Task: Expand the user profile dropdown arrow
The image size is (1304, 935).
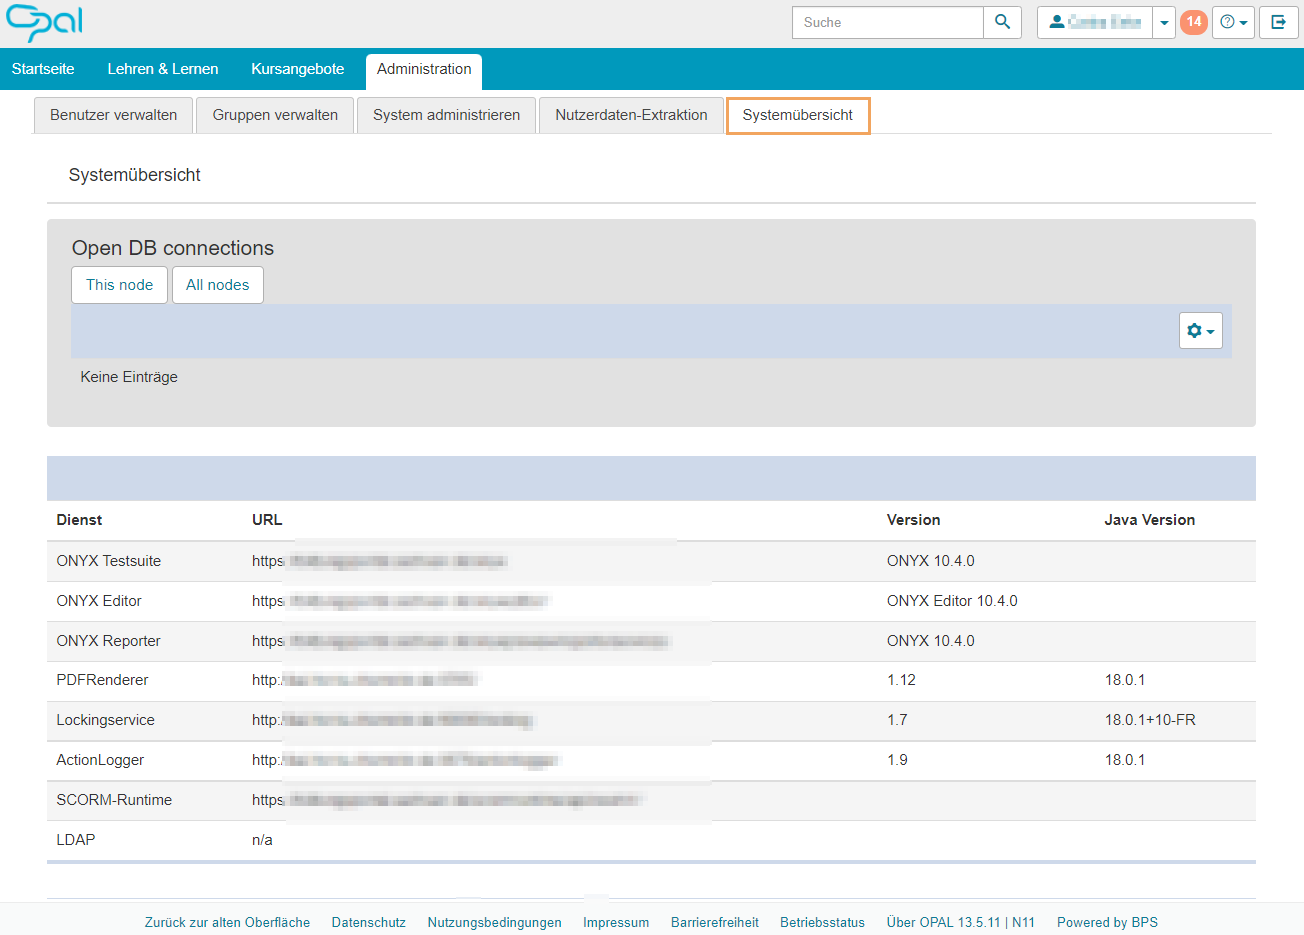Action: 1164,22
